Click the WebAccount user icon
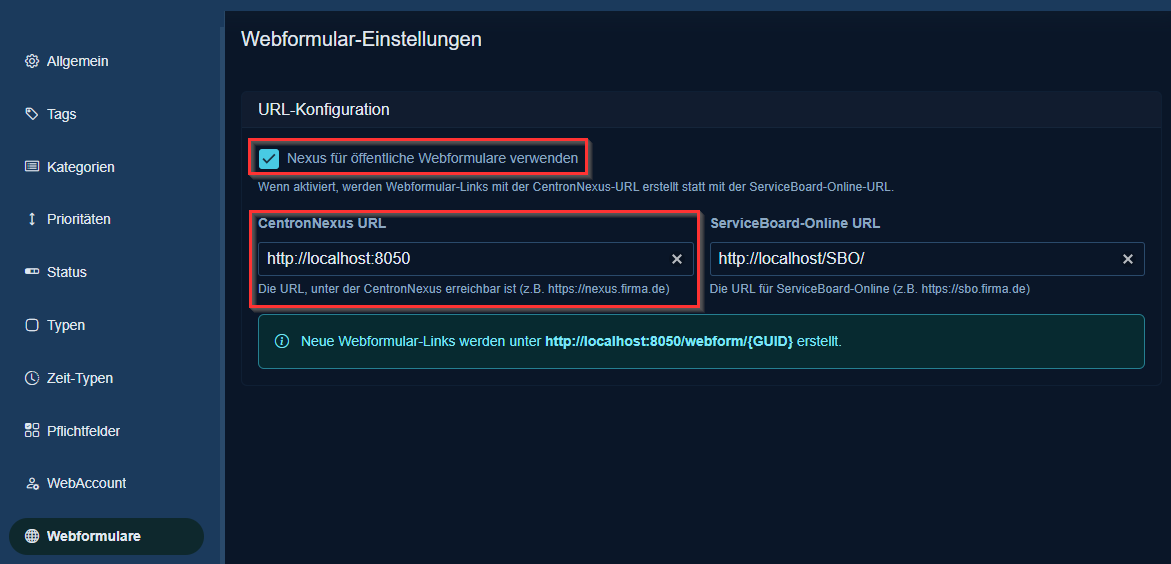Viewport: 1171px width, 564px height. click(x=31, y=483)
